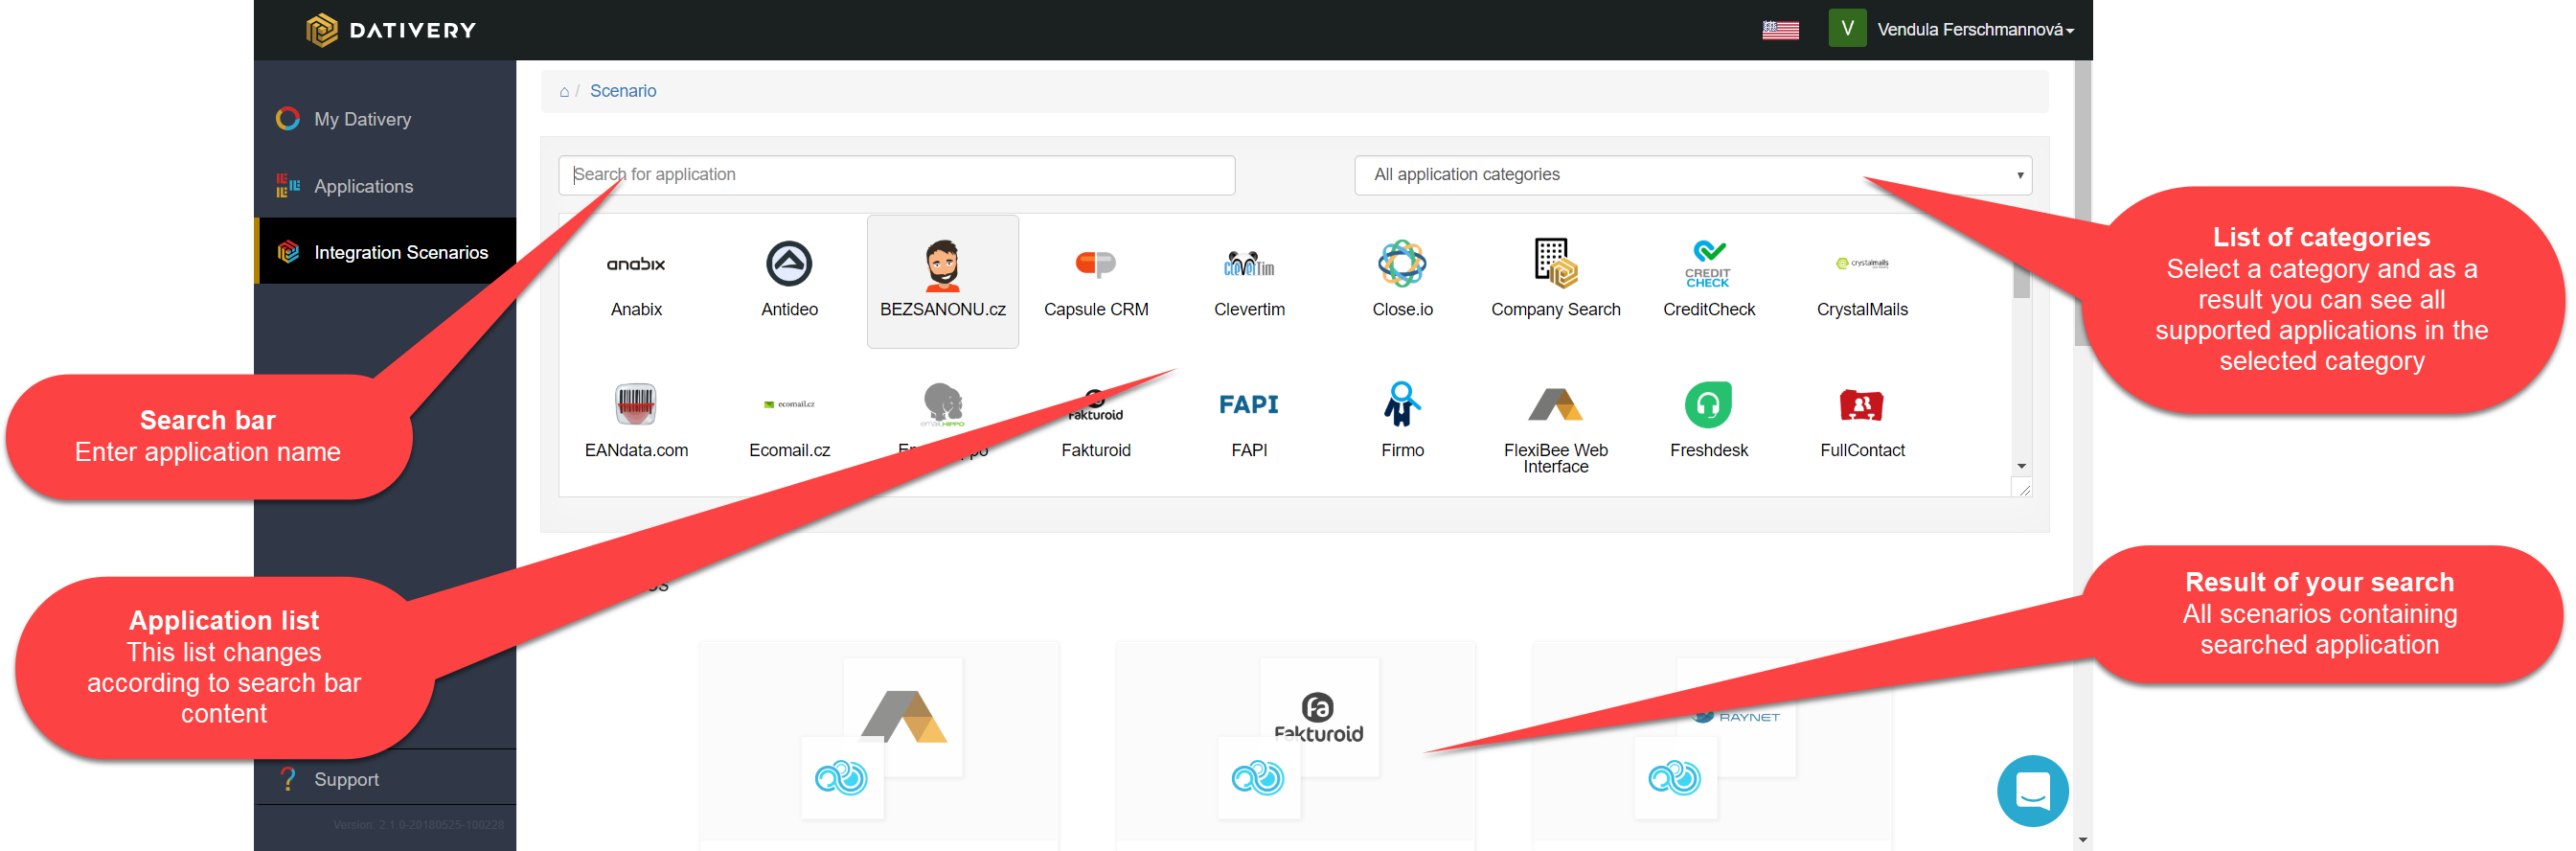Open the chat widget button

click(x=2032, y=791)
